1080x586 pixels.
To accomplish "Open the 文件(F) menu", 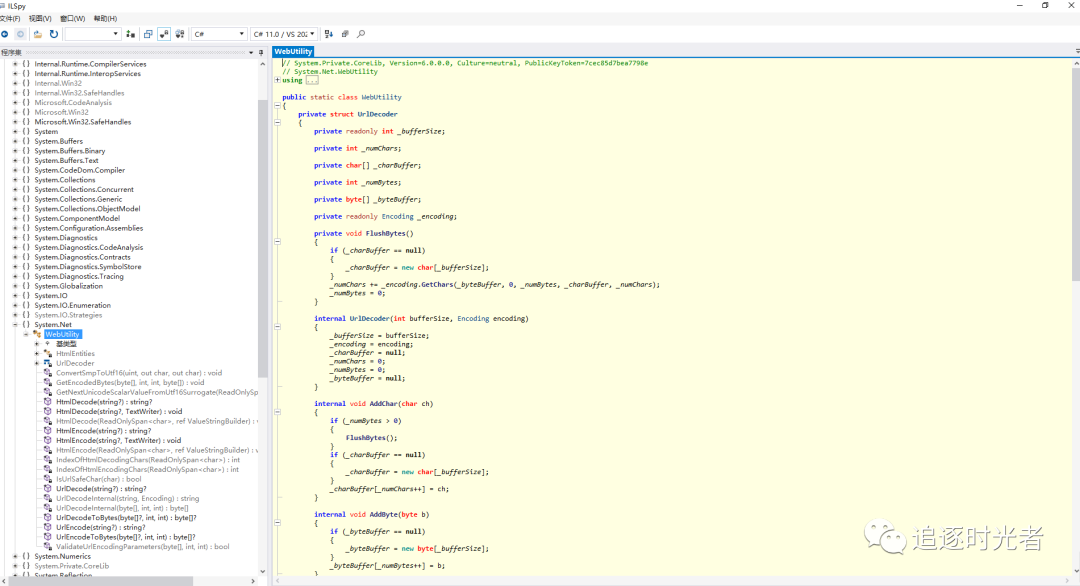I will (x=10, y=18).
